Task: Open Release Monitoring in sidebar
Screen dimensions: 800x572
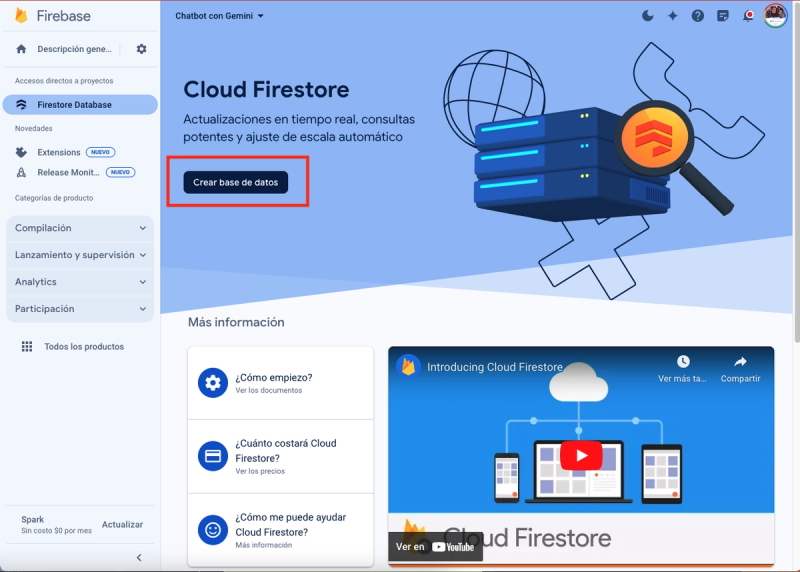Action: (68, 172)
